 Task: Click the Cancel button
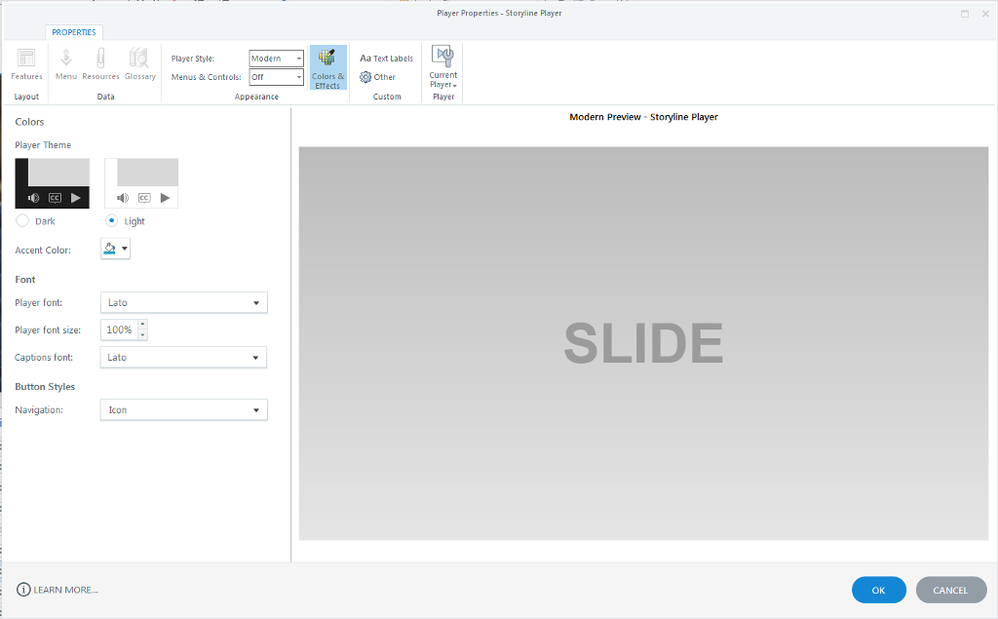pyautogui.click(x=950, y=590)
